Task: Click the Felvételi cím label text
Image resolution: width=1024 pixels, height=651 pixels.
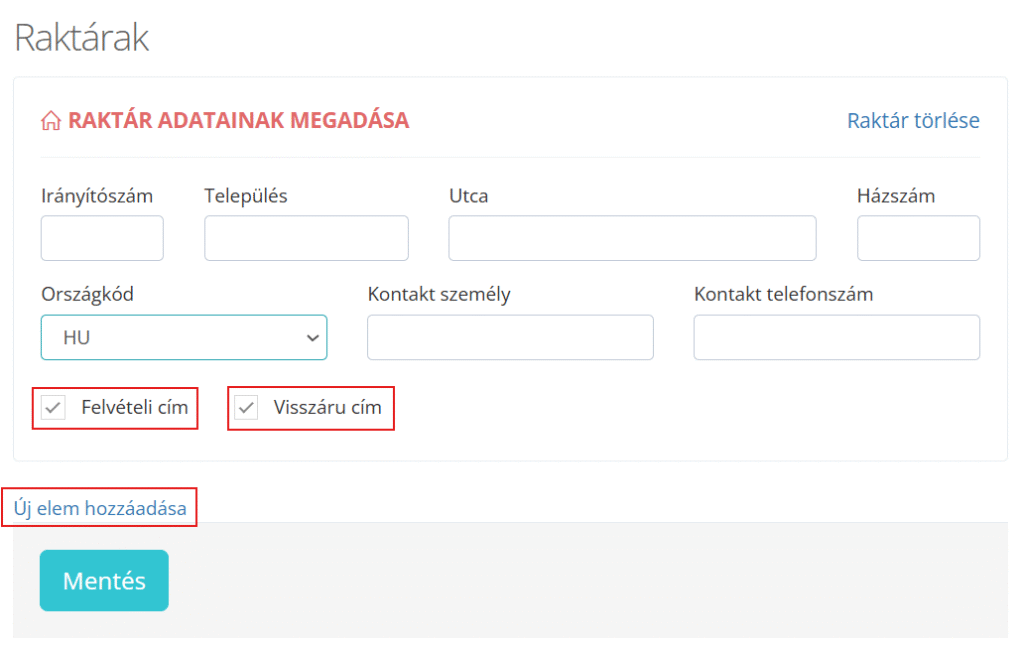Action: pos(135,407)
